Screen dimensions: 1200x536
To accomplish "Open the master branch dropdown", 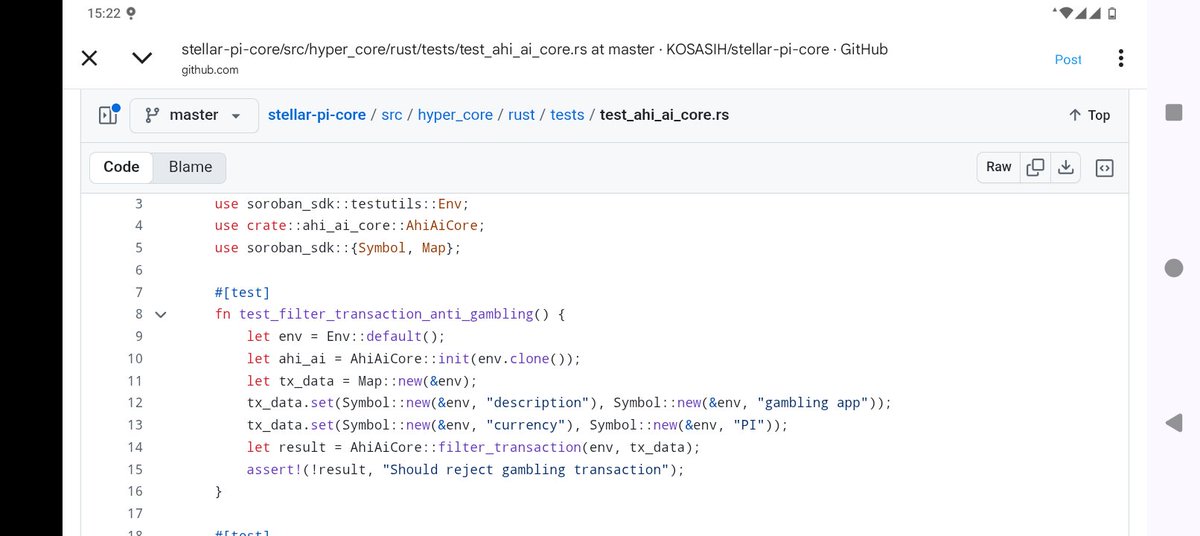I will tap(194, 115).
